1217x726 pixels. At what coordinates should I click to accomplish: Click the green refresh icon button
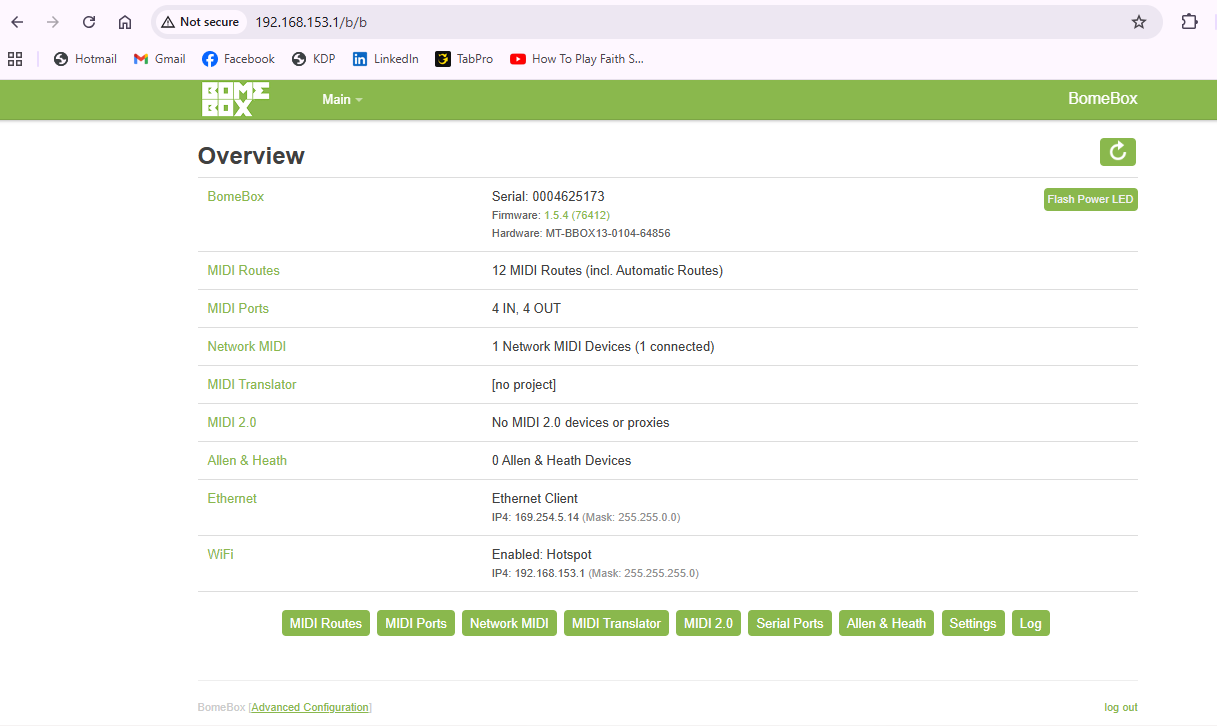(x=1117, y=152)
